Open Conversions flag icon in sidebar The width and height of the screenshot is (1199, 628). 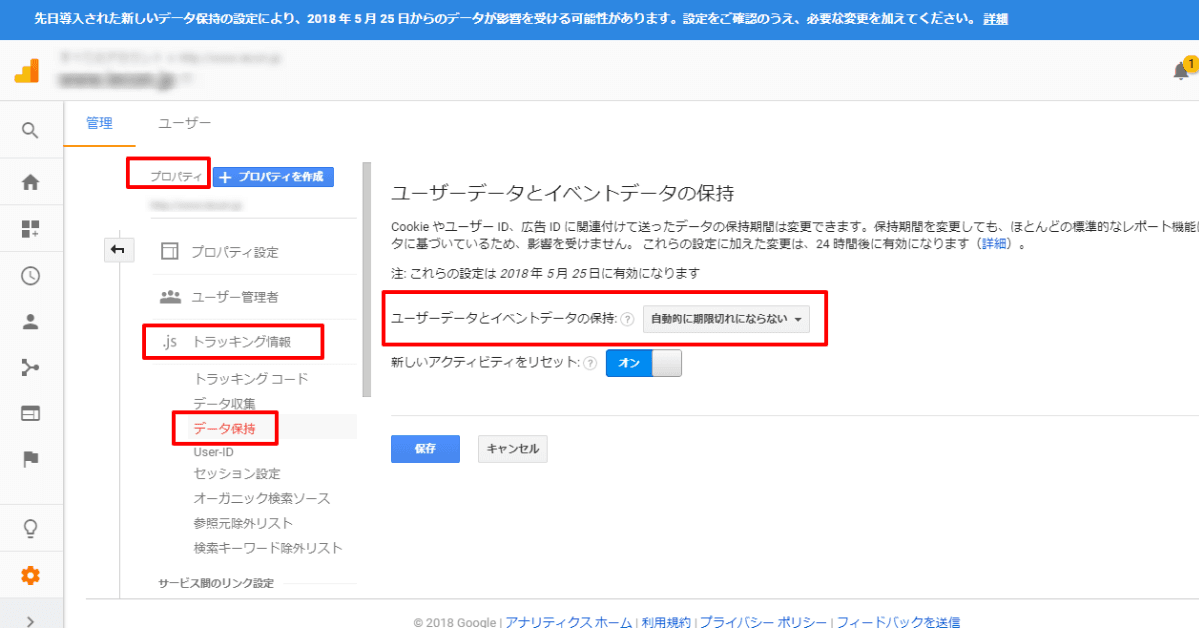point(30,459)
